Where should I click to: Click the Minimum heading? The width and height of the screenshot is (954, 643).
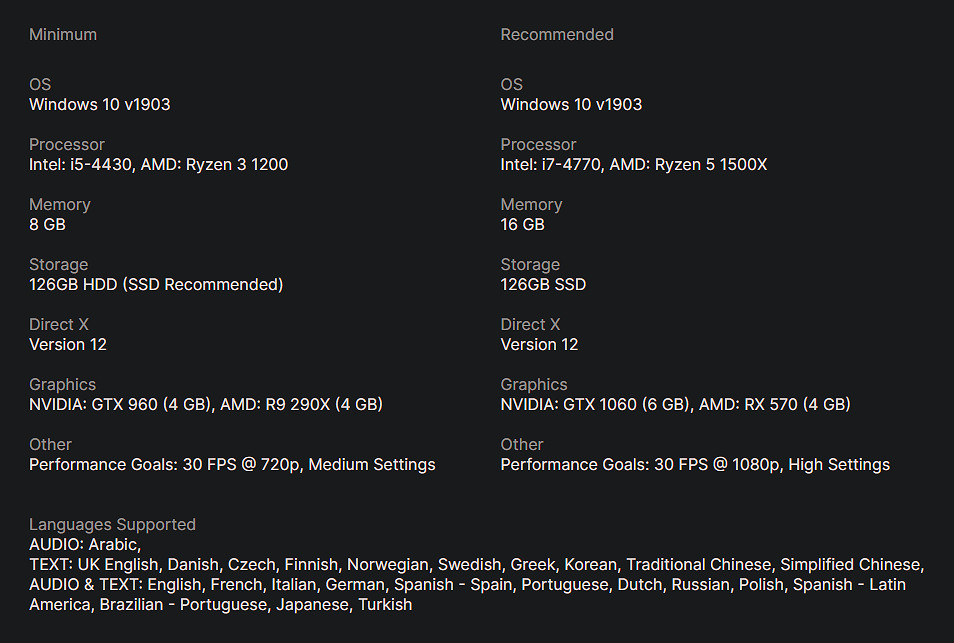[x=63, y=34]
